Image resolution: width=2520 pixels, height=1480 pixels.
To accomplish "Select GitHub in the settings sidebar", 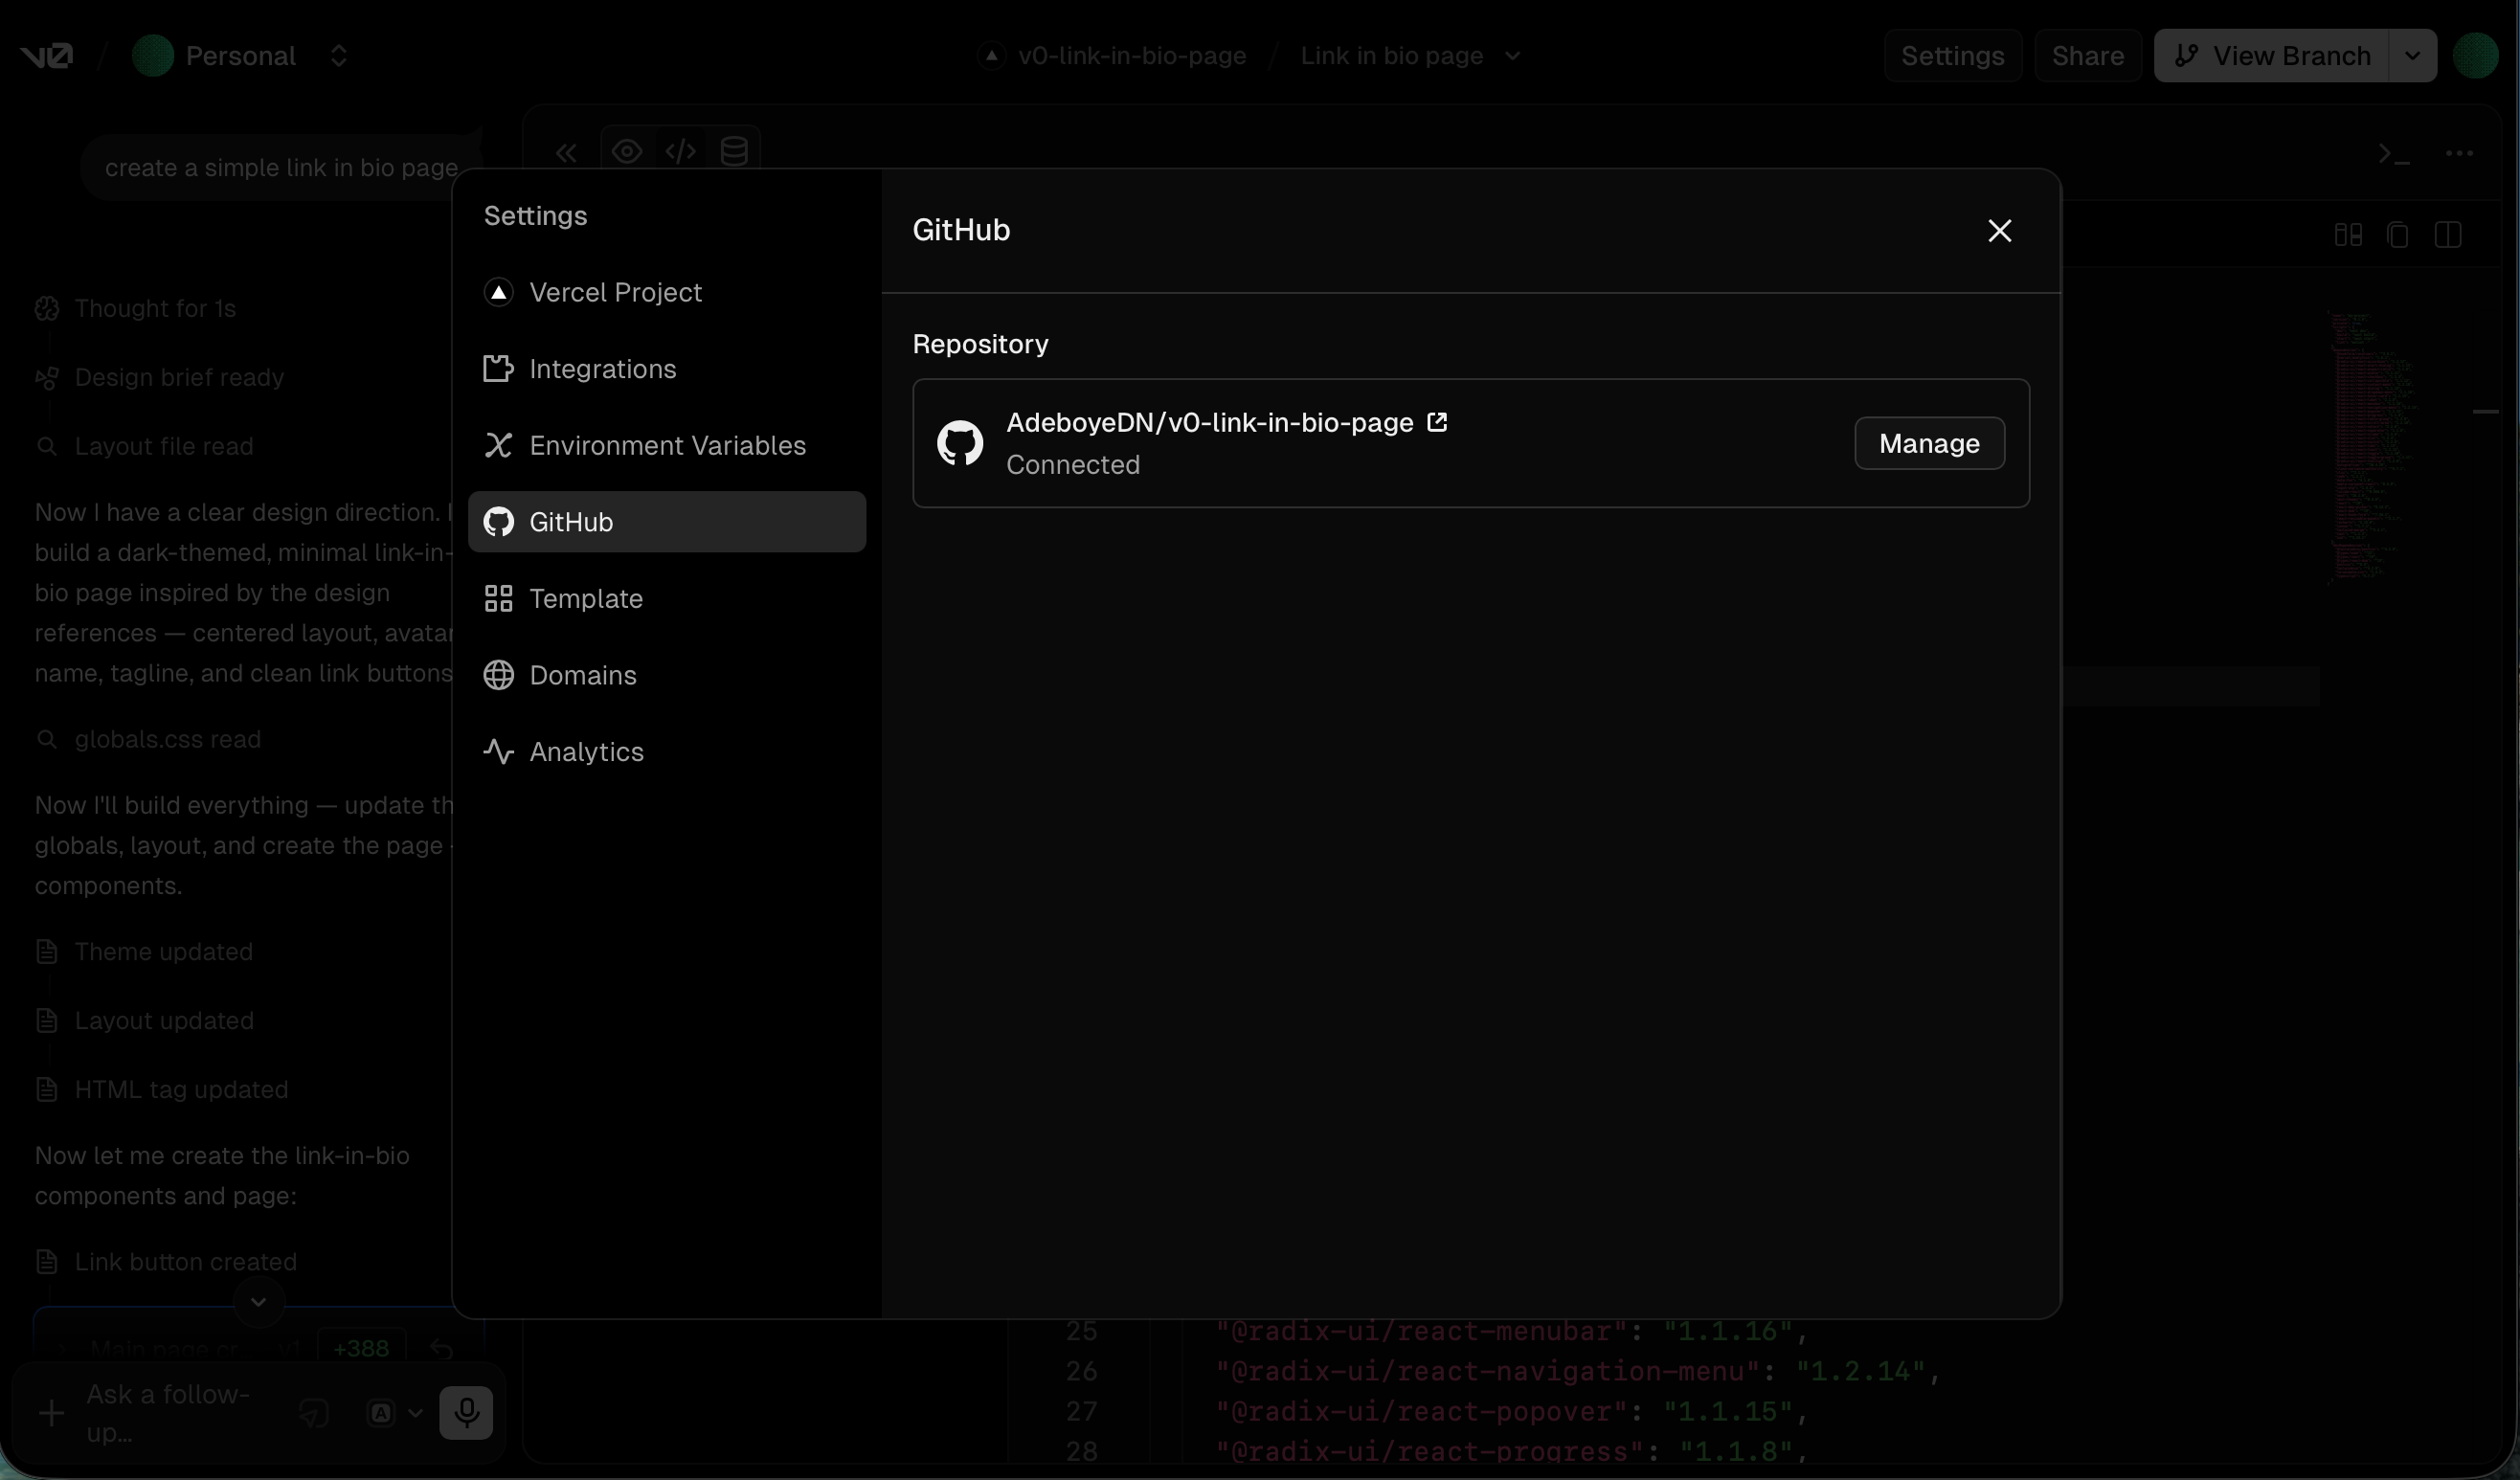I will tap(667, 522).
